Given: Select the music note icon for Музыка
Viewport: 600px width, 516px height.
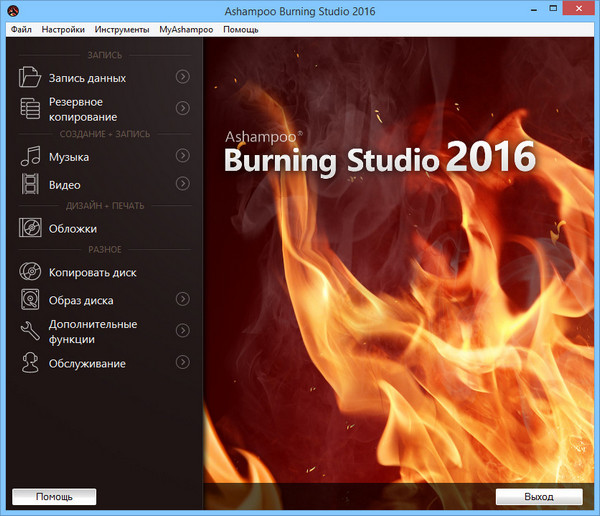Looking at the screenshot, I should point(31,157).
